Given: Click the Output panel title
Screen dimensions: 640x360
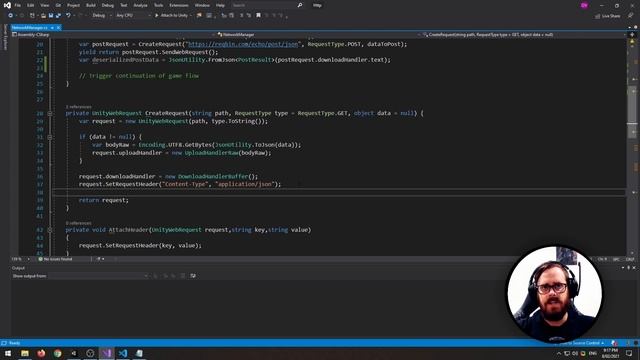Looking at the screenshot, I should coord(18,268).
